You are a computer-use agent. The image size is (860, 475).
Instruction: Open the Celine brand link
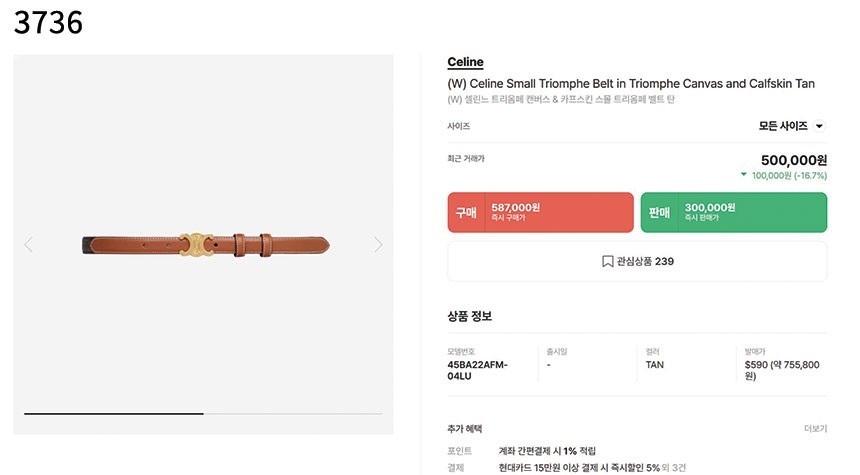click(465, 62)
